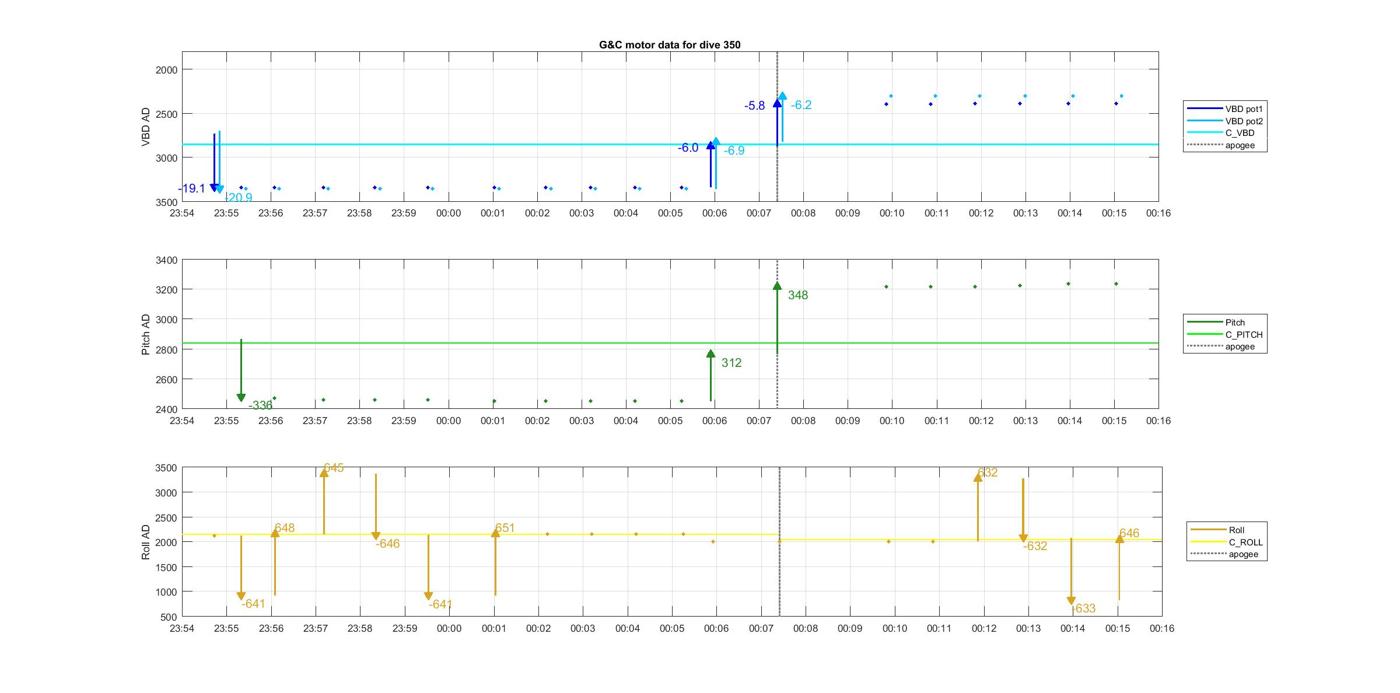
Task: Click the 'Roll AD' y-axis label
Action: pos(146,541)
